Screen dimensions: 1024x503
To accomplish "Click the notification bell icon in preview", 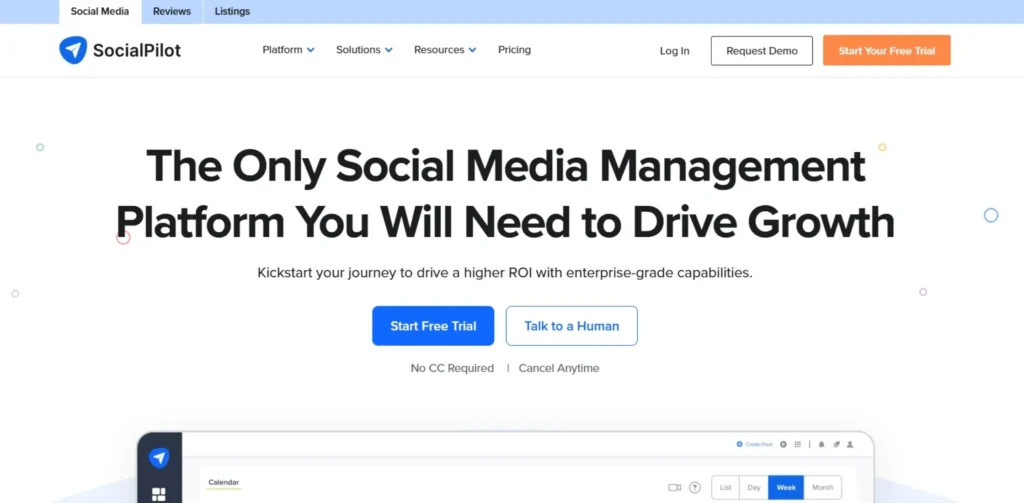I will [822, 444].
